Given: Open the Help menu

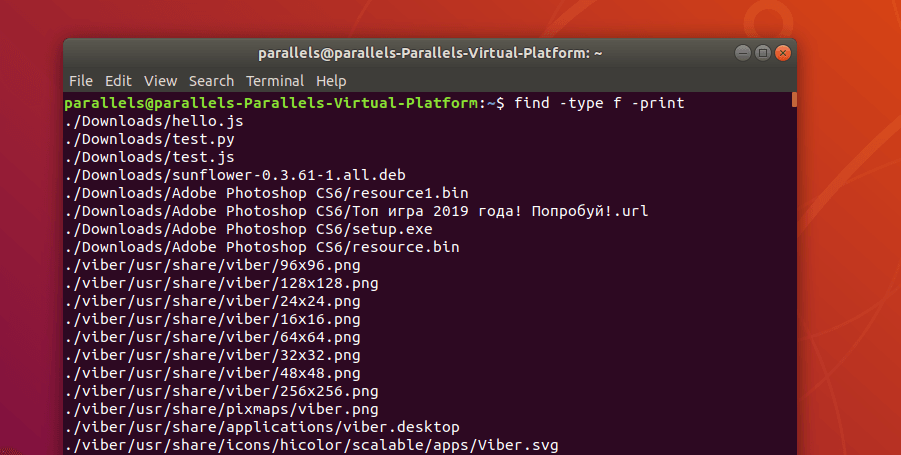Looking at the screenshot, I should click(331, 81).
